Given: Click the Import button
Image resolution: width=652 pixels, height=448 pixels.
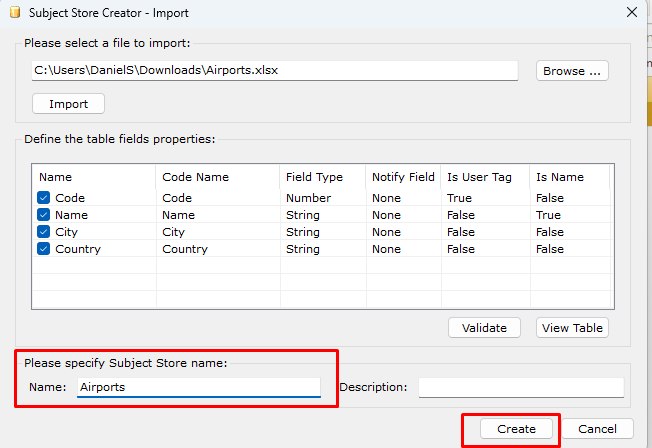Looking at the screenshot, I should 68,104.
